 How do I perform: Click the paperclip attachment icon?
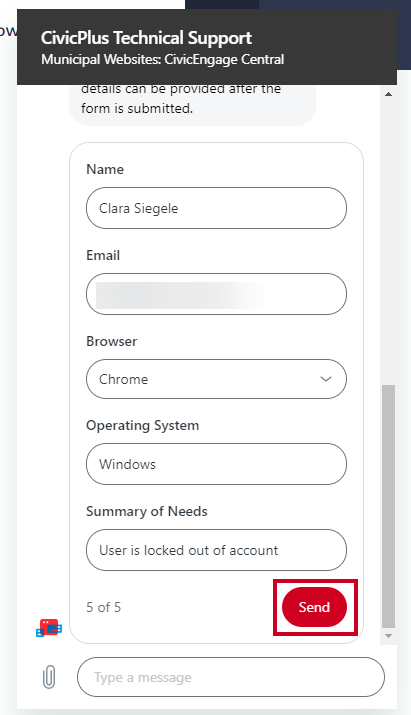click(x=49, y=677)
